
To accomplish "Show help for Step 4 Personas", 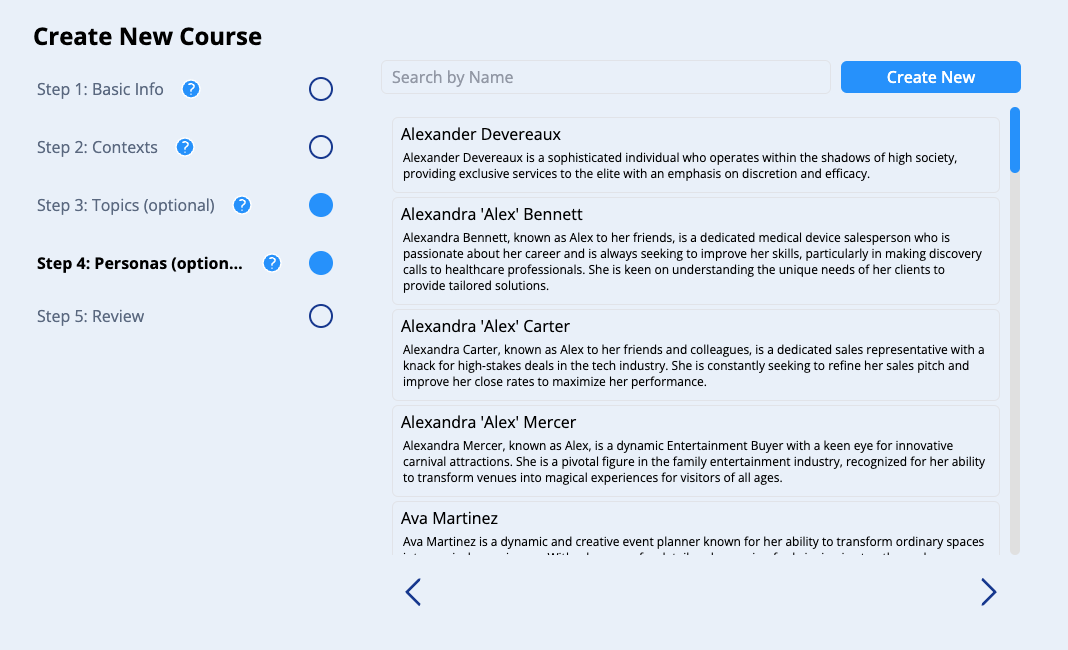I will [x=272, y=263].
